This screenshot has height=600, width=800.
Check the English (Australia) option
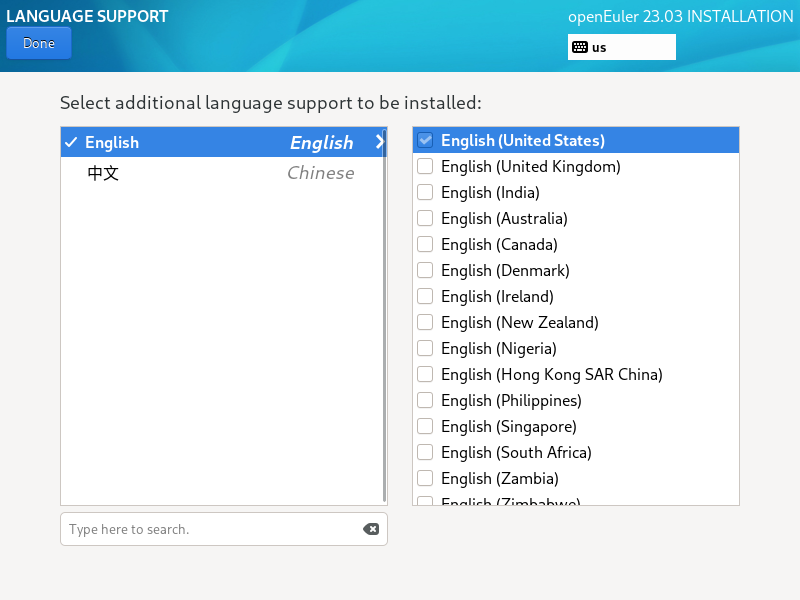(x=425, y=219)
